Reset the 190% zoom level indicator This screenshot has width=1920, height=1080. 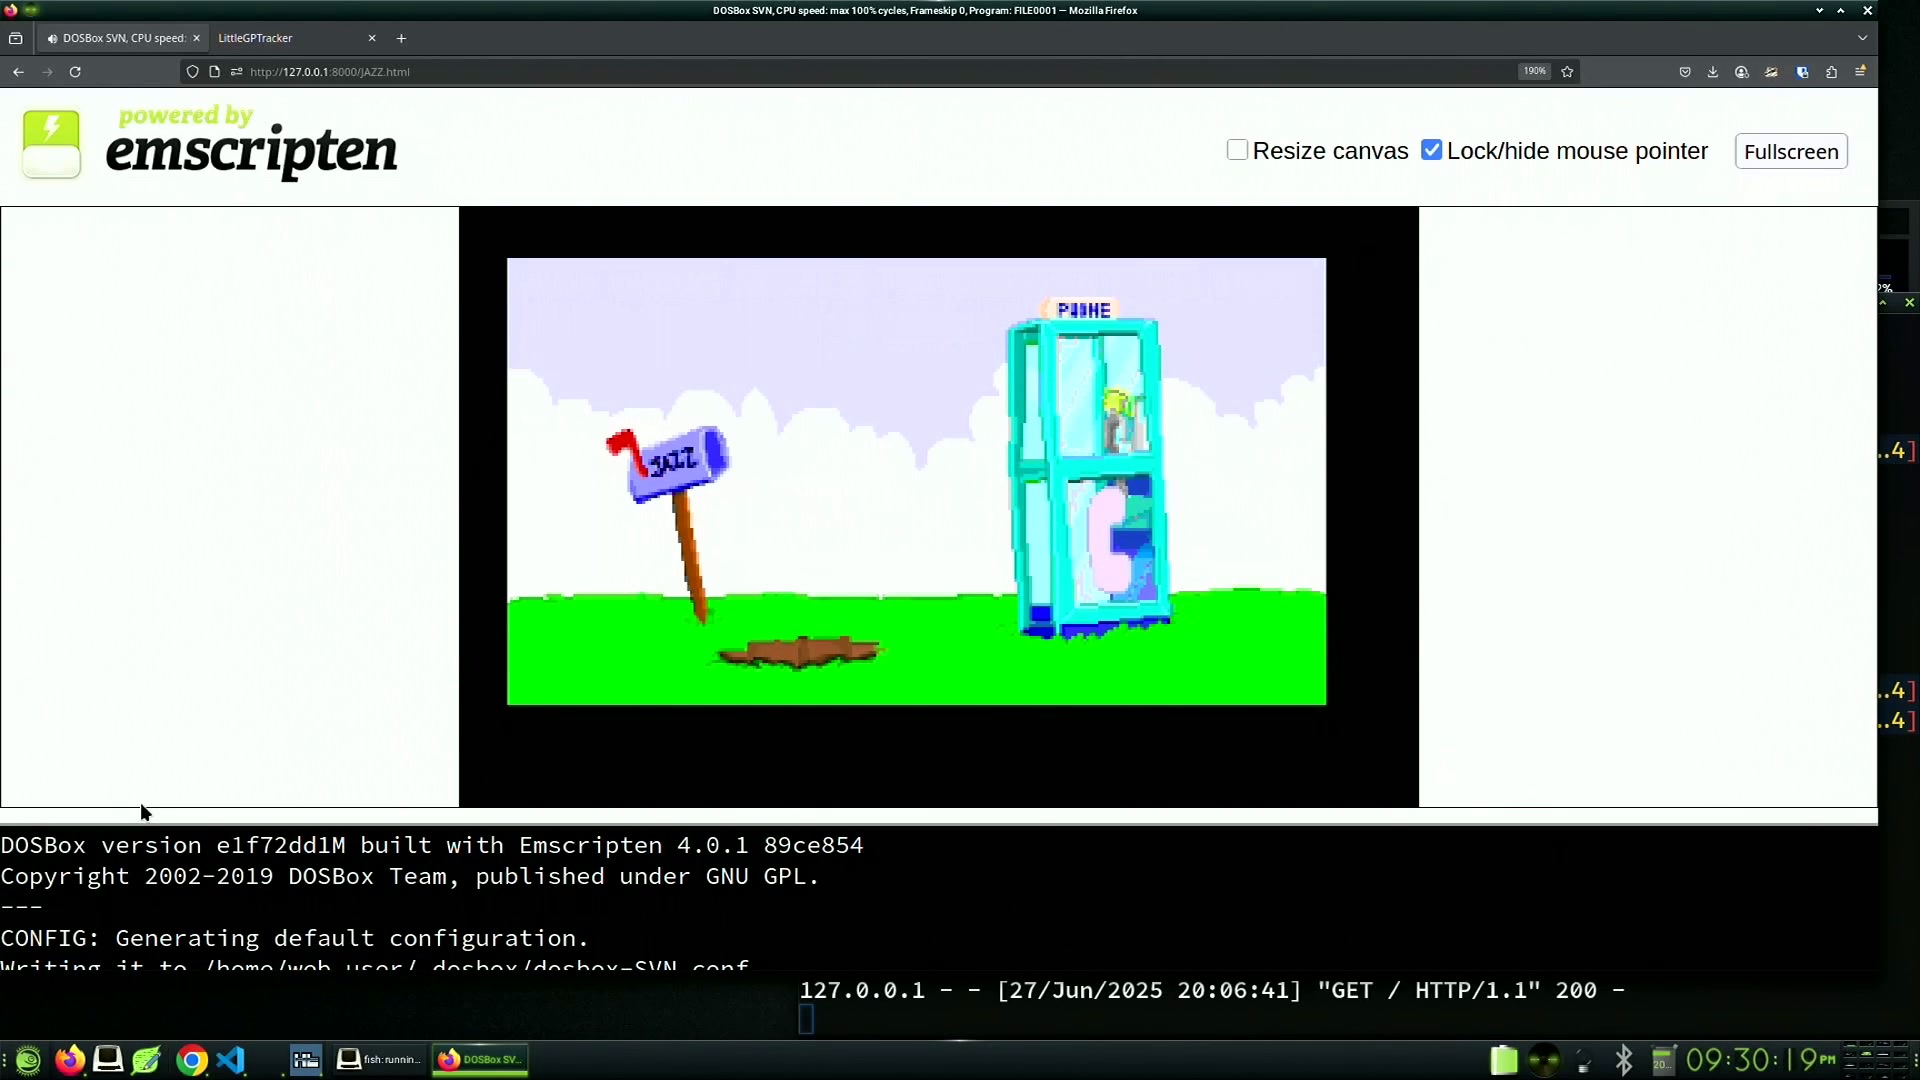(1534, 71)
